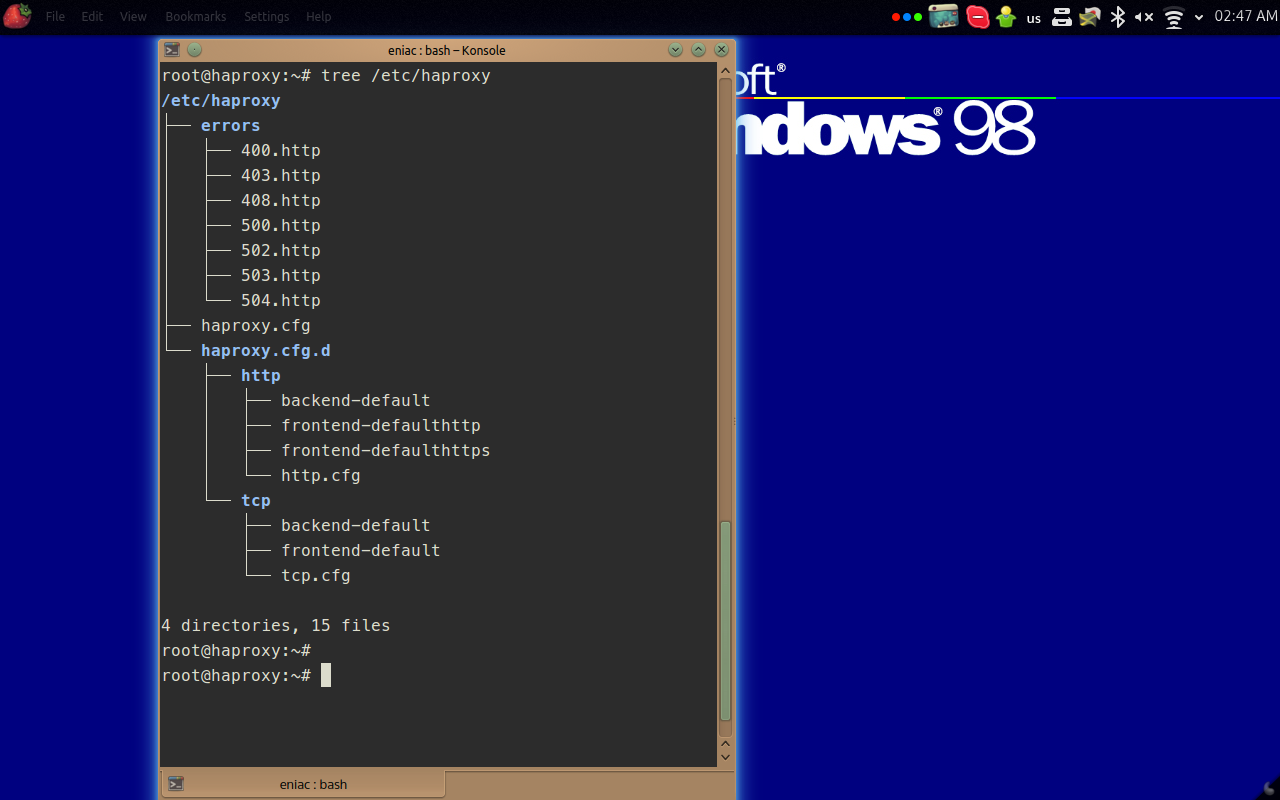
Task: Click the 'http' directory entry
Action: (x=261, y=375)
